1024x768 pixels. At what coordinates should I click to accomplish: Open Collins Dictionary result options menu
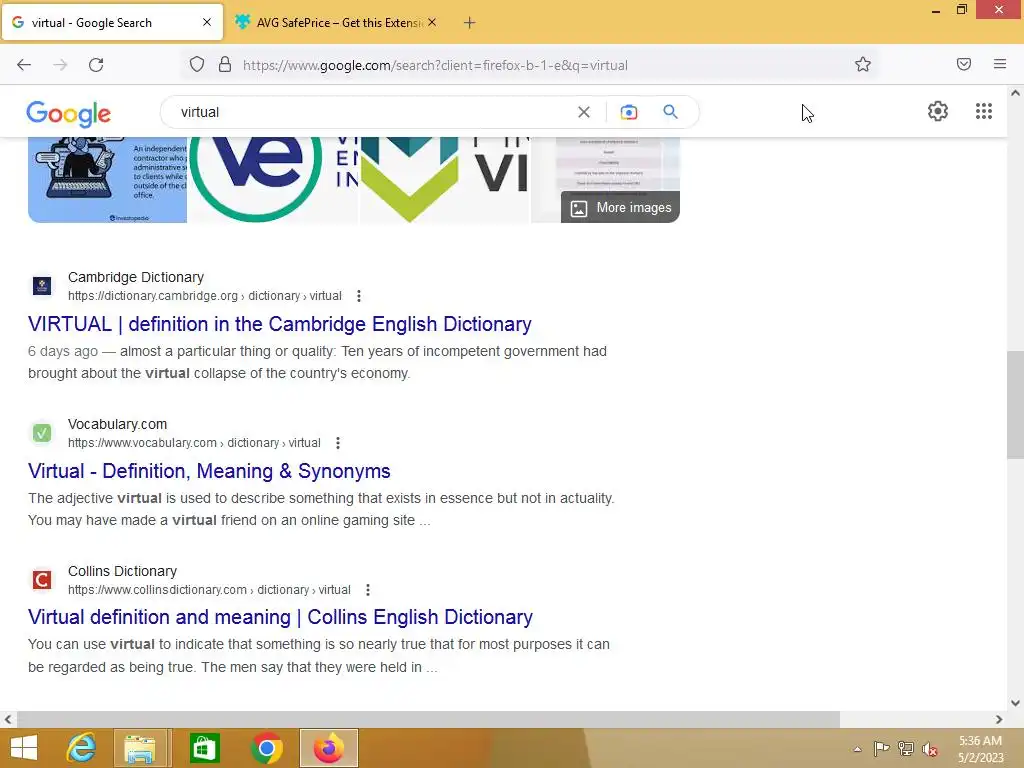pyautogui.click(x=368, y=590)
